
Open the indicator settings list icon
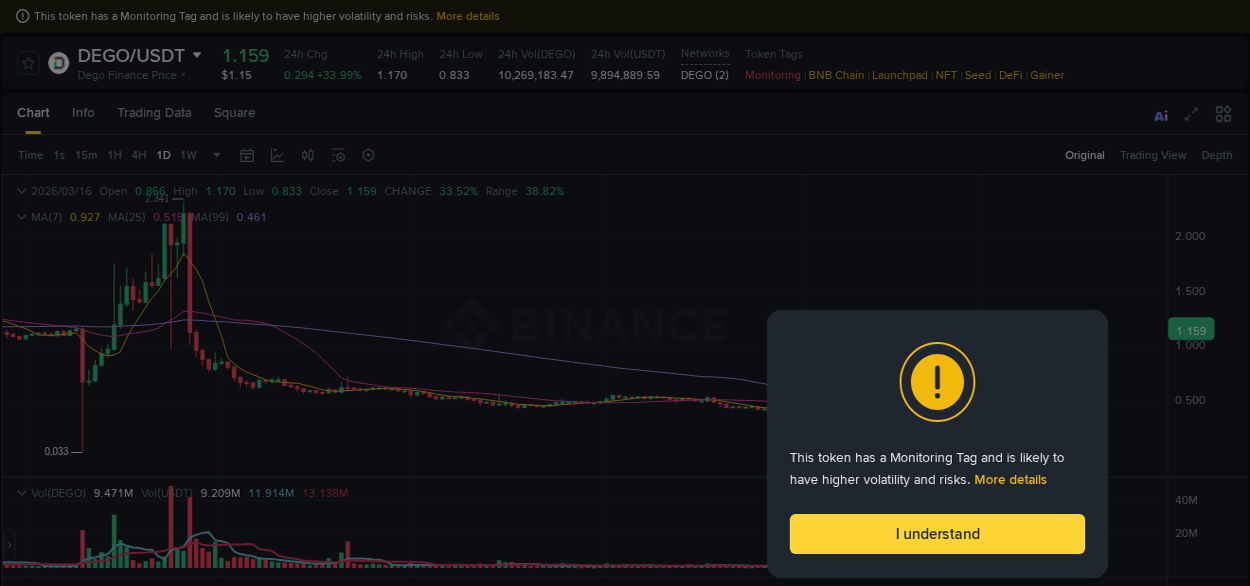[x=337, y=155]
